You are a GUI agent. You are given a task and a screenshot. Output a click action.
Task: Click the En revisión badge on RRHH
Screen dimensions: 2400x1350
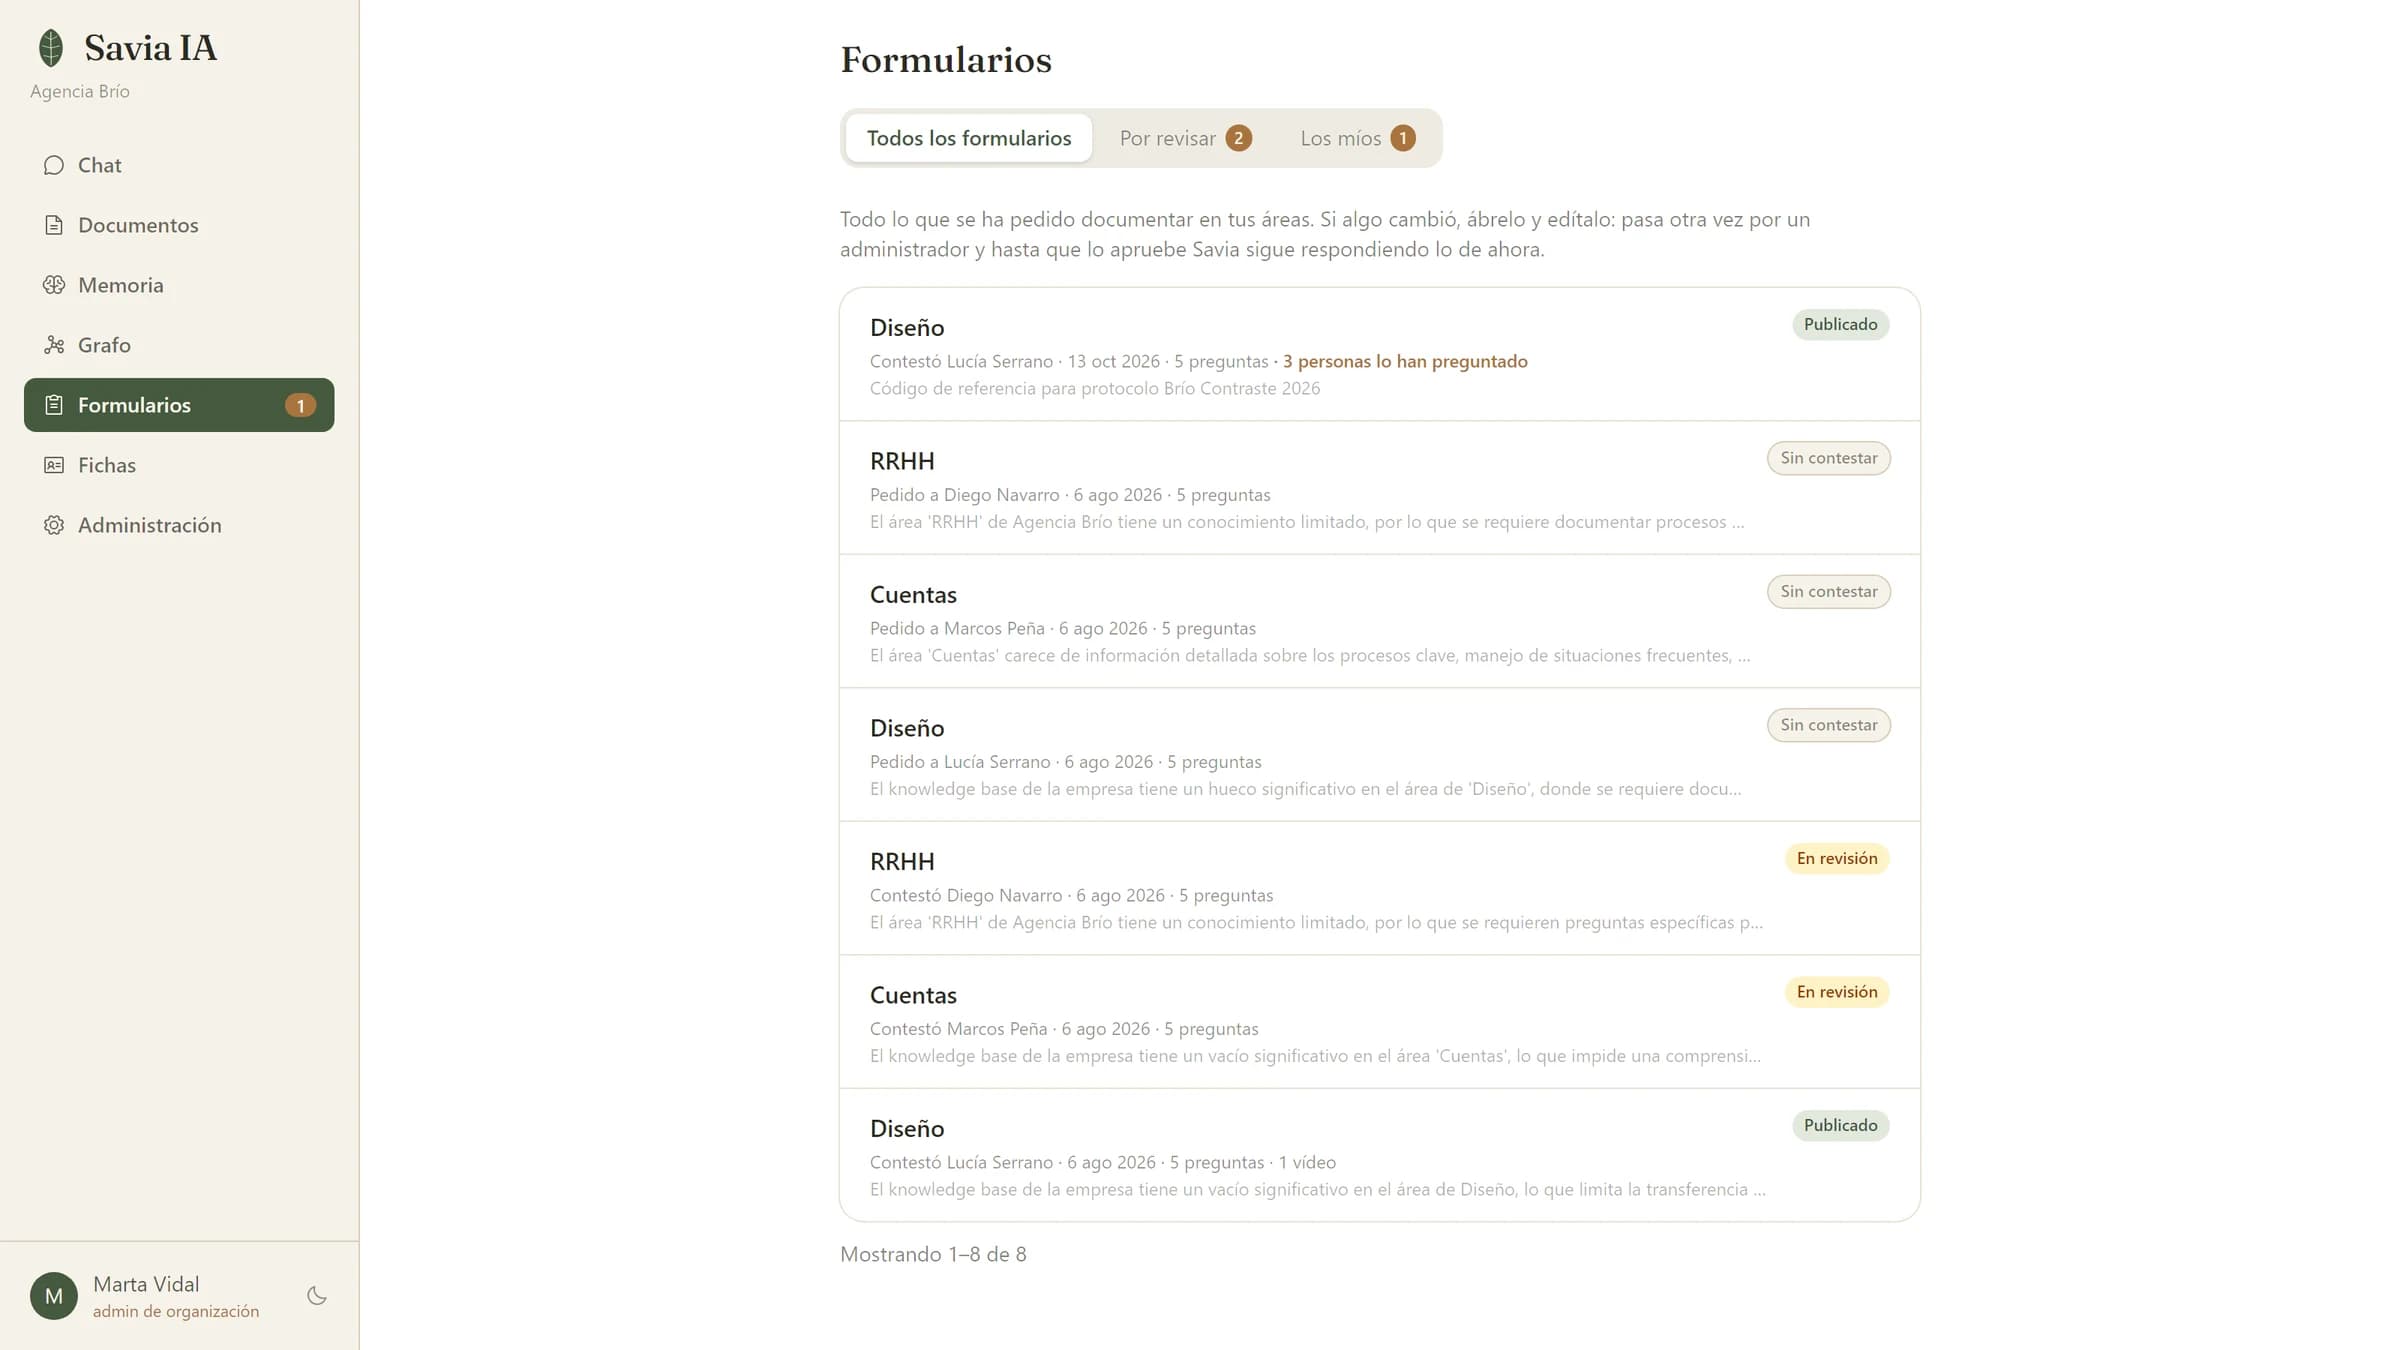tap(1837, 858)
